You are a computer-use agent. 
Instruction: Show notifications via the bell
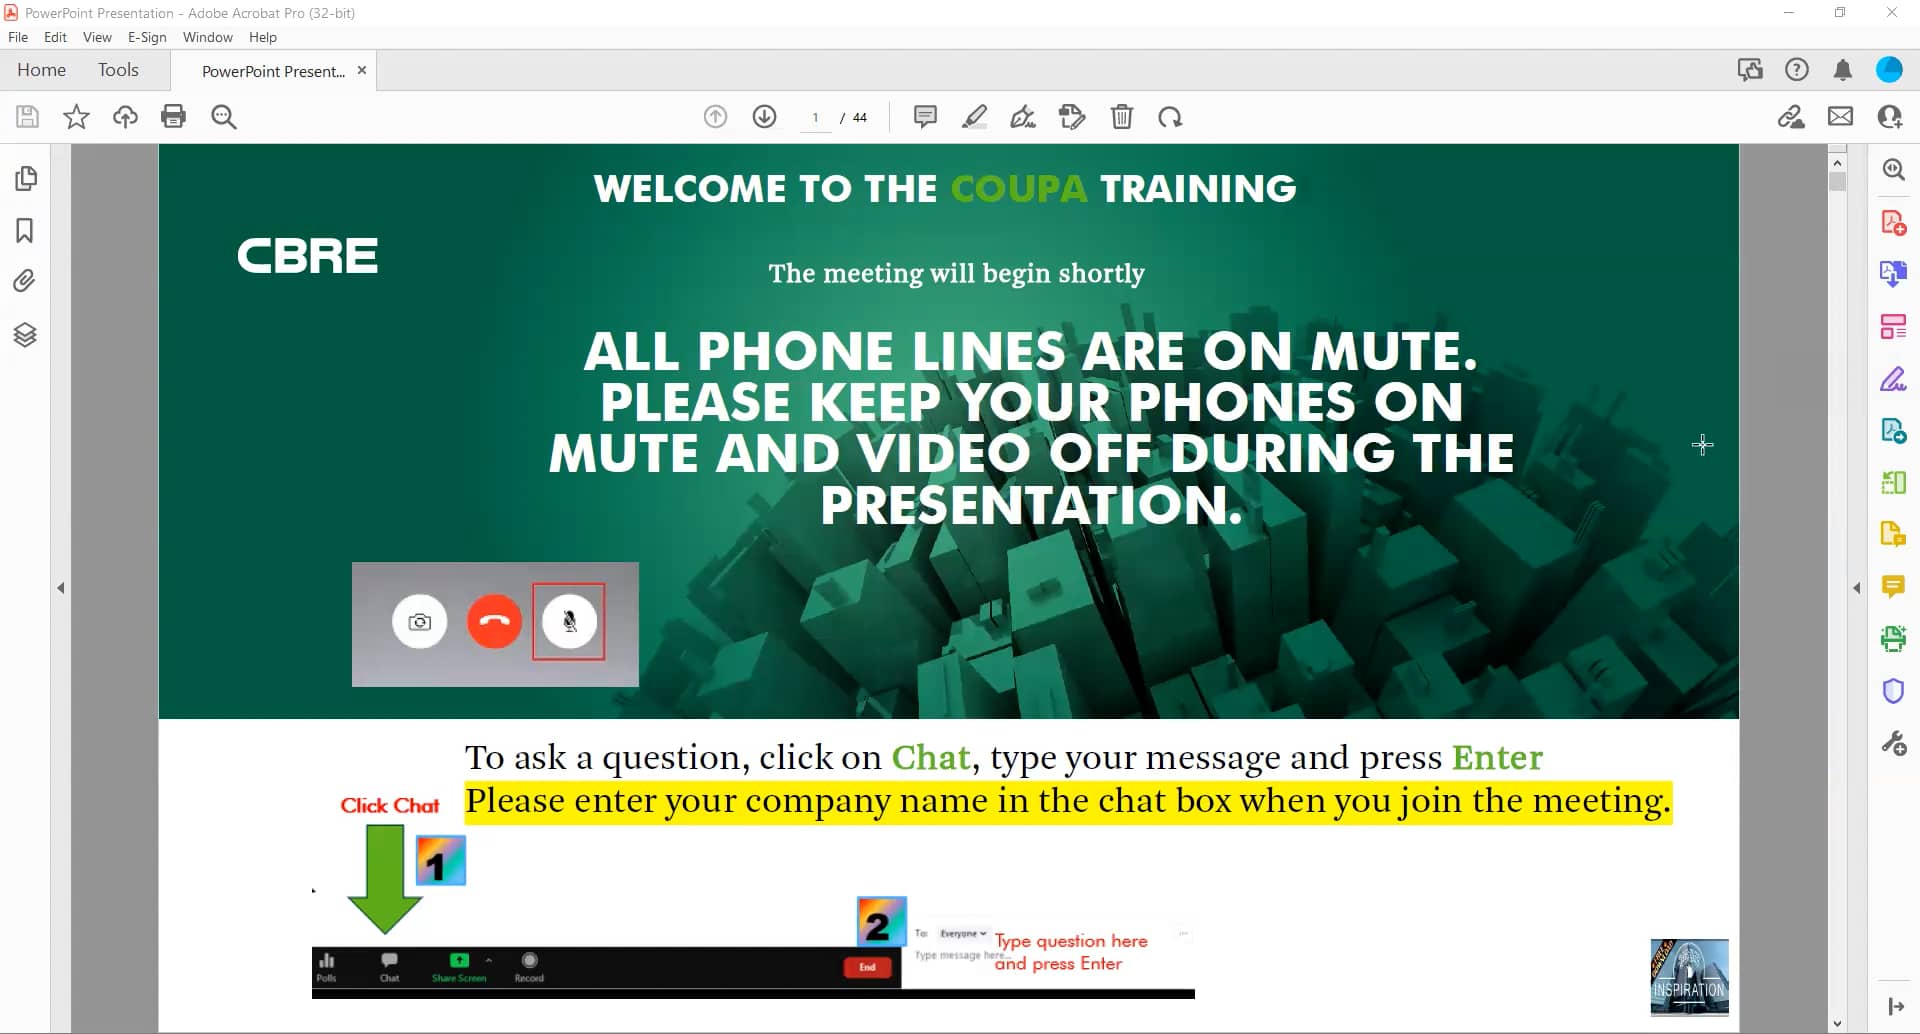[1841, 69]
